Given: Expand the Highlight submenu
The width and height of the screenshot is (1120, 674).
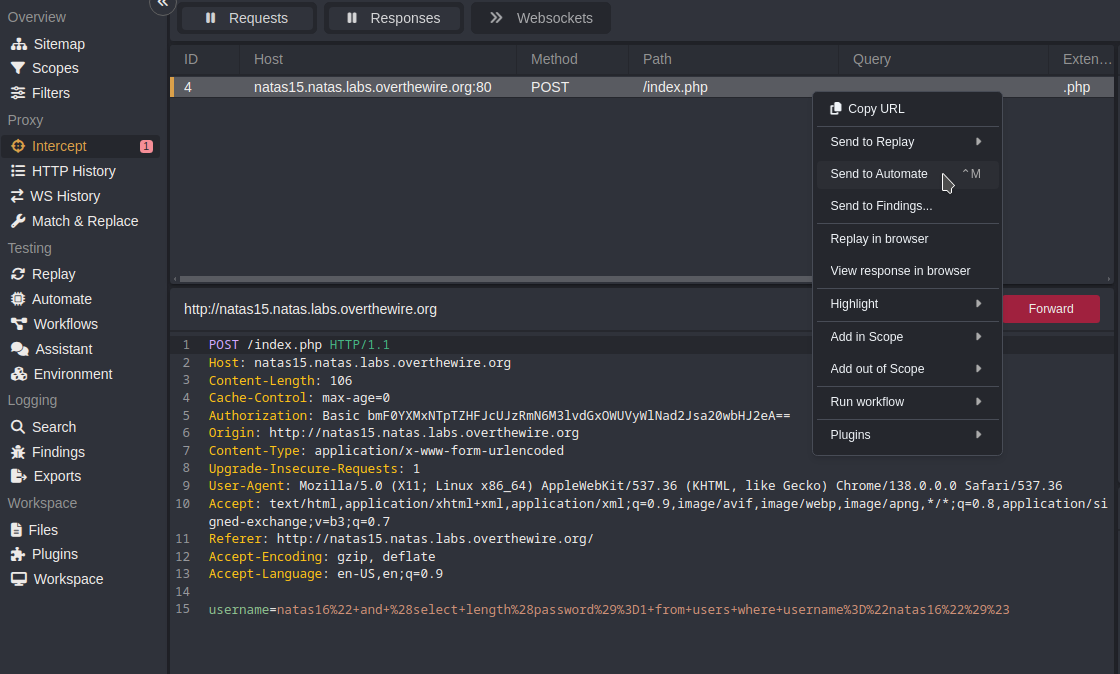Looking at the screenshot, I should click(907, 304).
